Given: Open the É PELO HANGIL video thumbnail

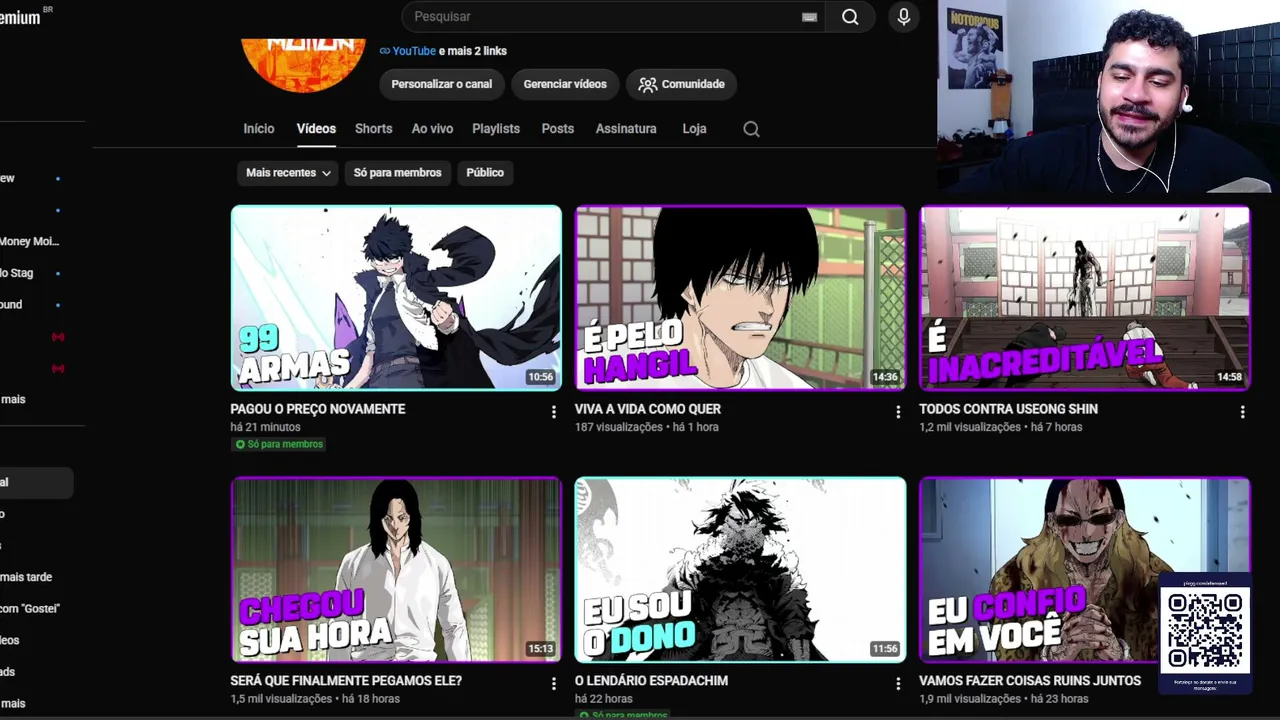Looking at the screenshot, I should (740, 298).
